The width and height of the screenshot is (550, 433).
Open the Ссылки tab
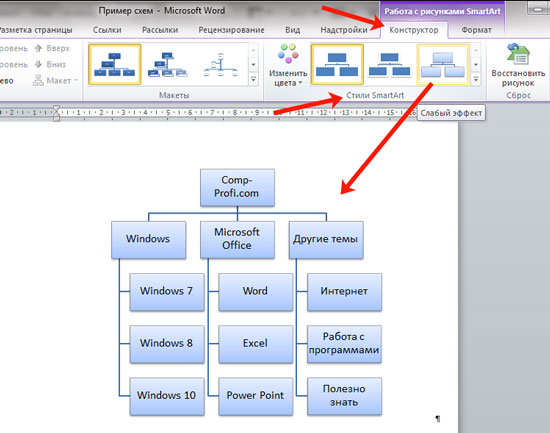click(x=107, y=30)
